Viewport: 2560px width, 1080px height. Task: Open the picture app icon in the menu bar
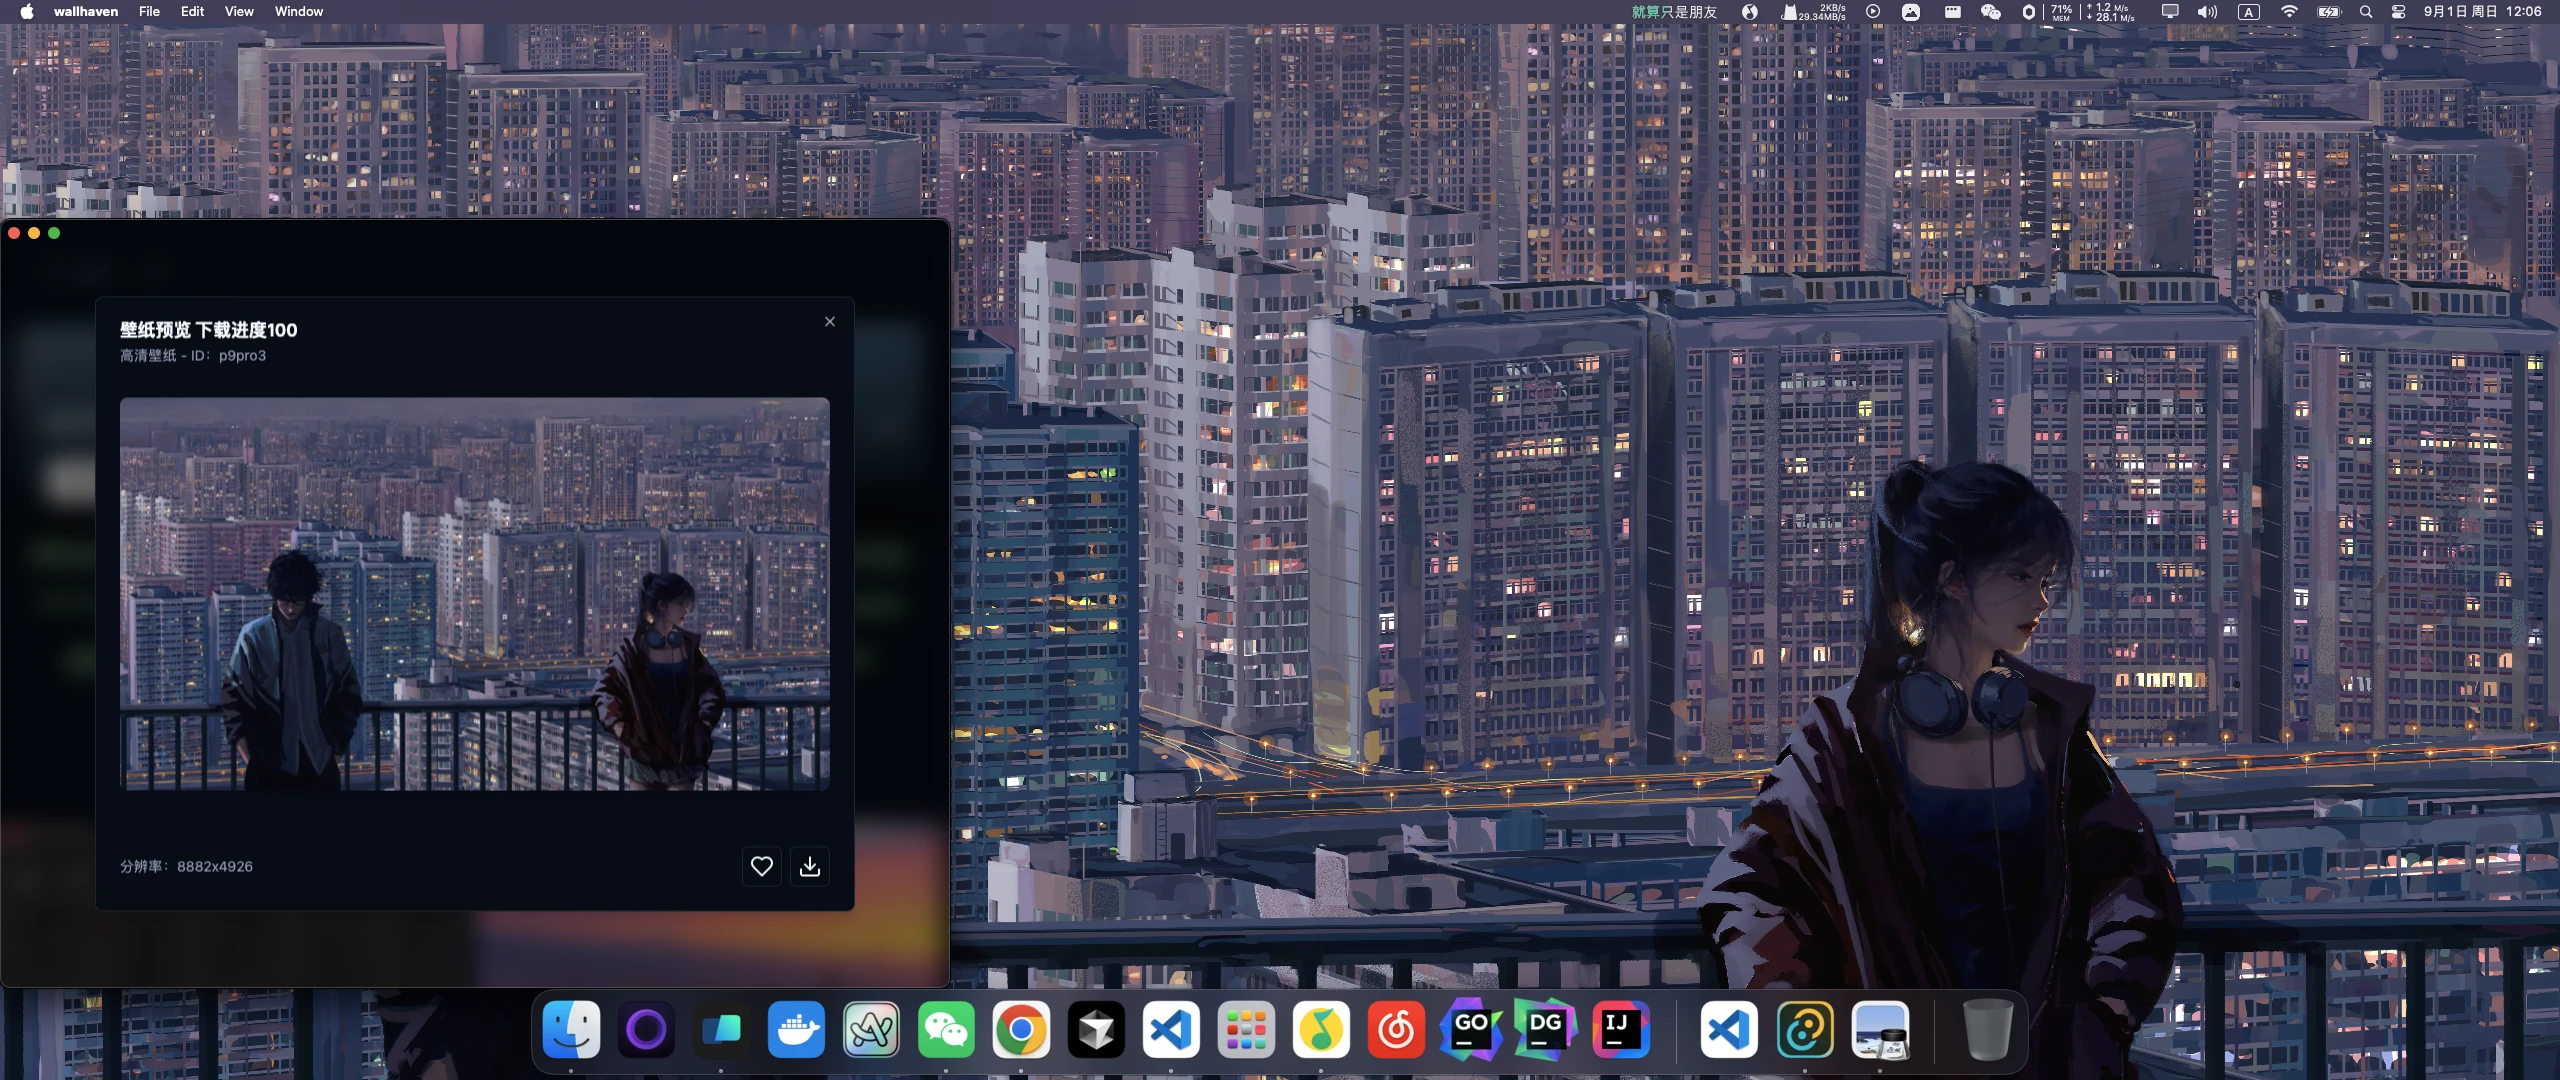[x=1911, y=12]
